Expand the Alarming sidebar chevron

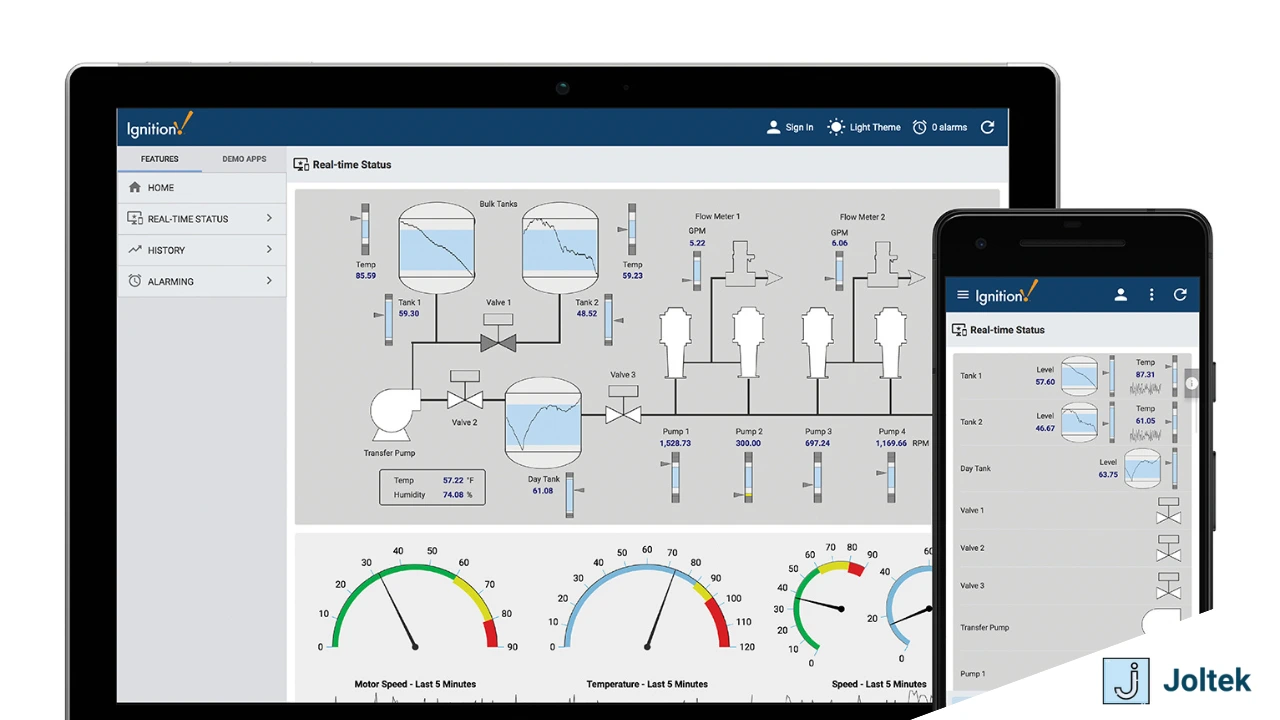pos(269,281)
